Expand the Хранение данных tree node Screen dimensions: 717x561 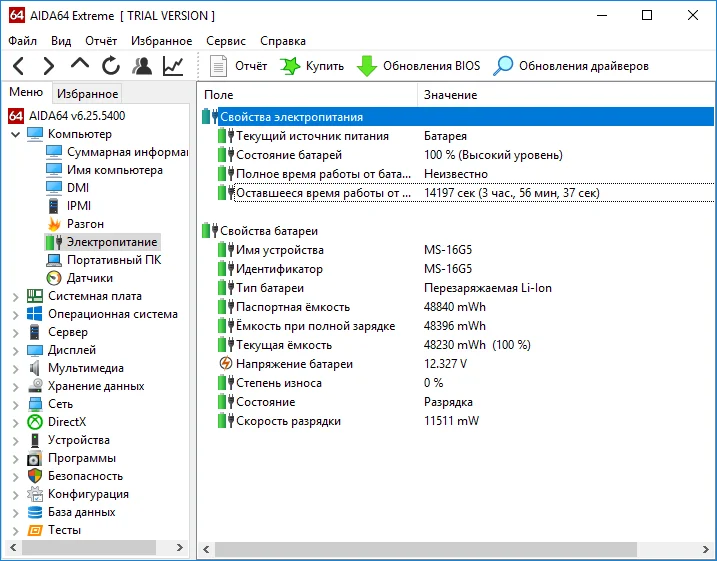(16, 387)
